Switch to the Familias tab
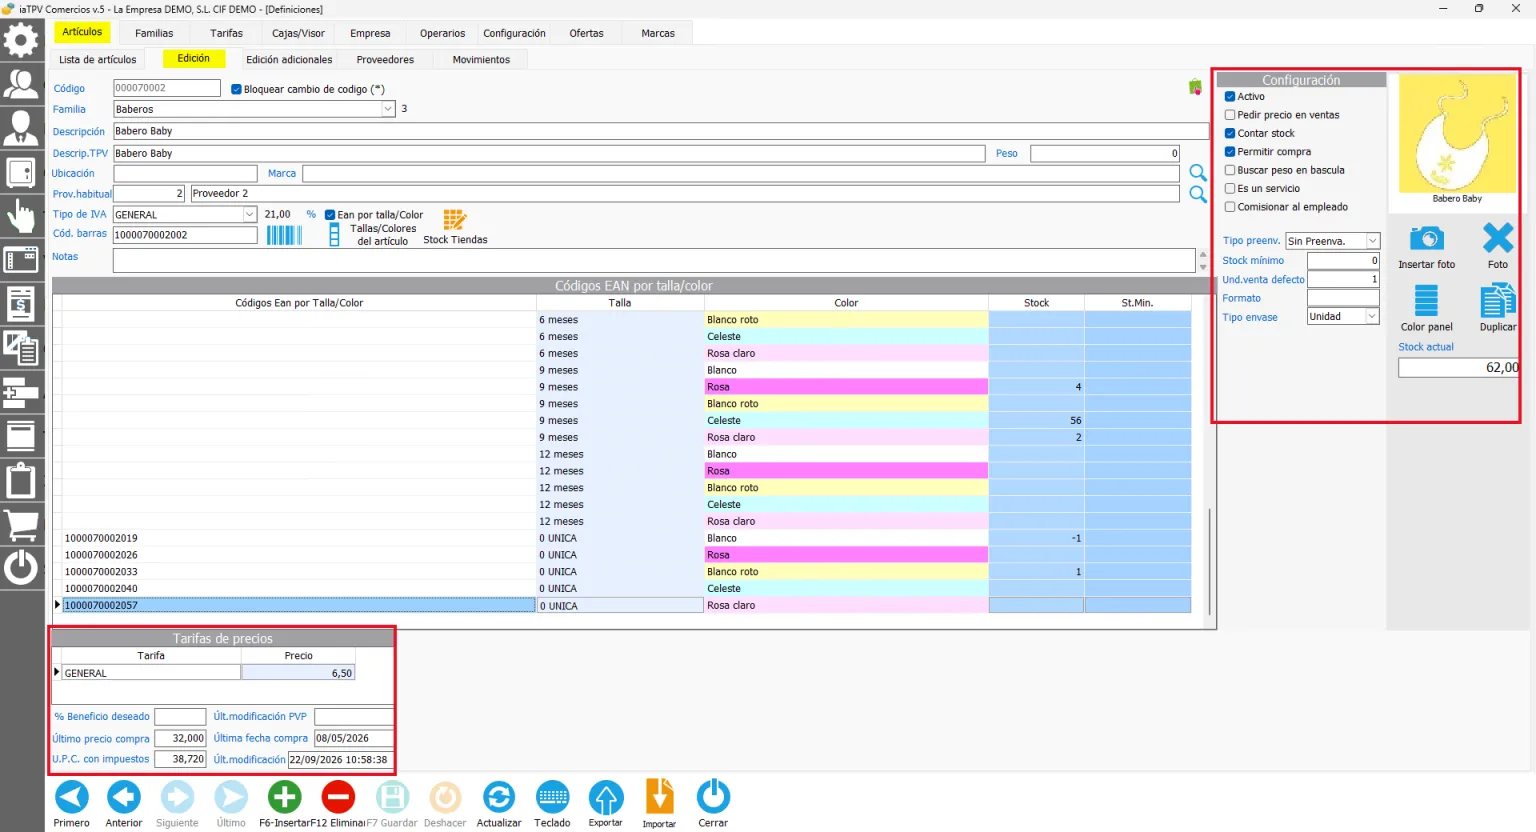1536x832 pixels. [154, 33]
